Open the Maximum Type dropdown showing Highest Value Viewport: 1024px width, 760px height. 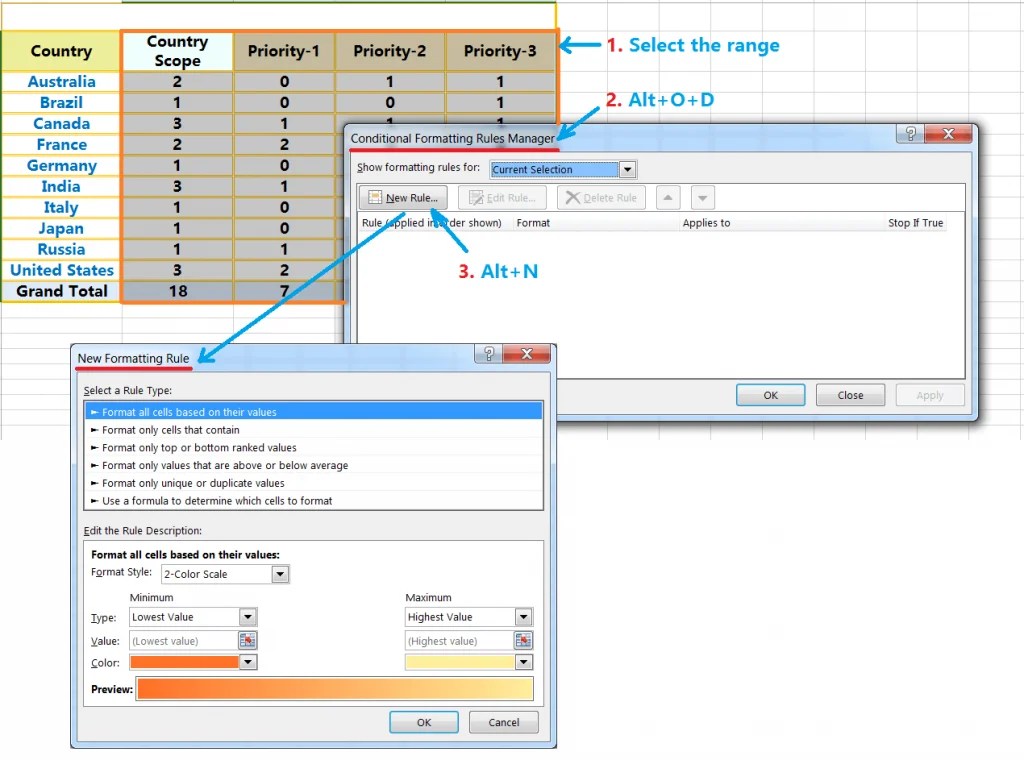click(522, 617)
